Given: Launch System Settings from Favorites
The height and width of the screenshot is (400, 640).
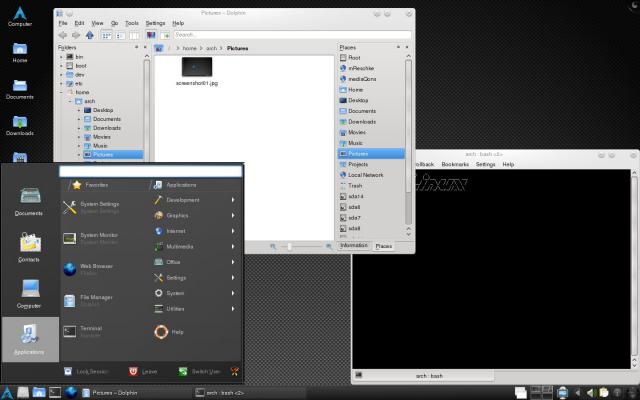Looking at the screenshot, I should [x=91, y=207].
